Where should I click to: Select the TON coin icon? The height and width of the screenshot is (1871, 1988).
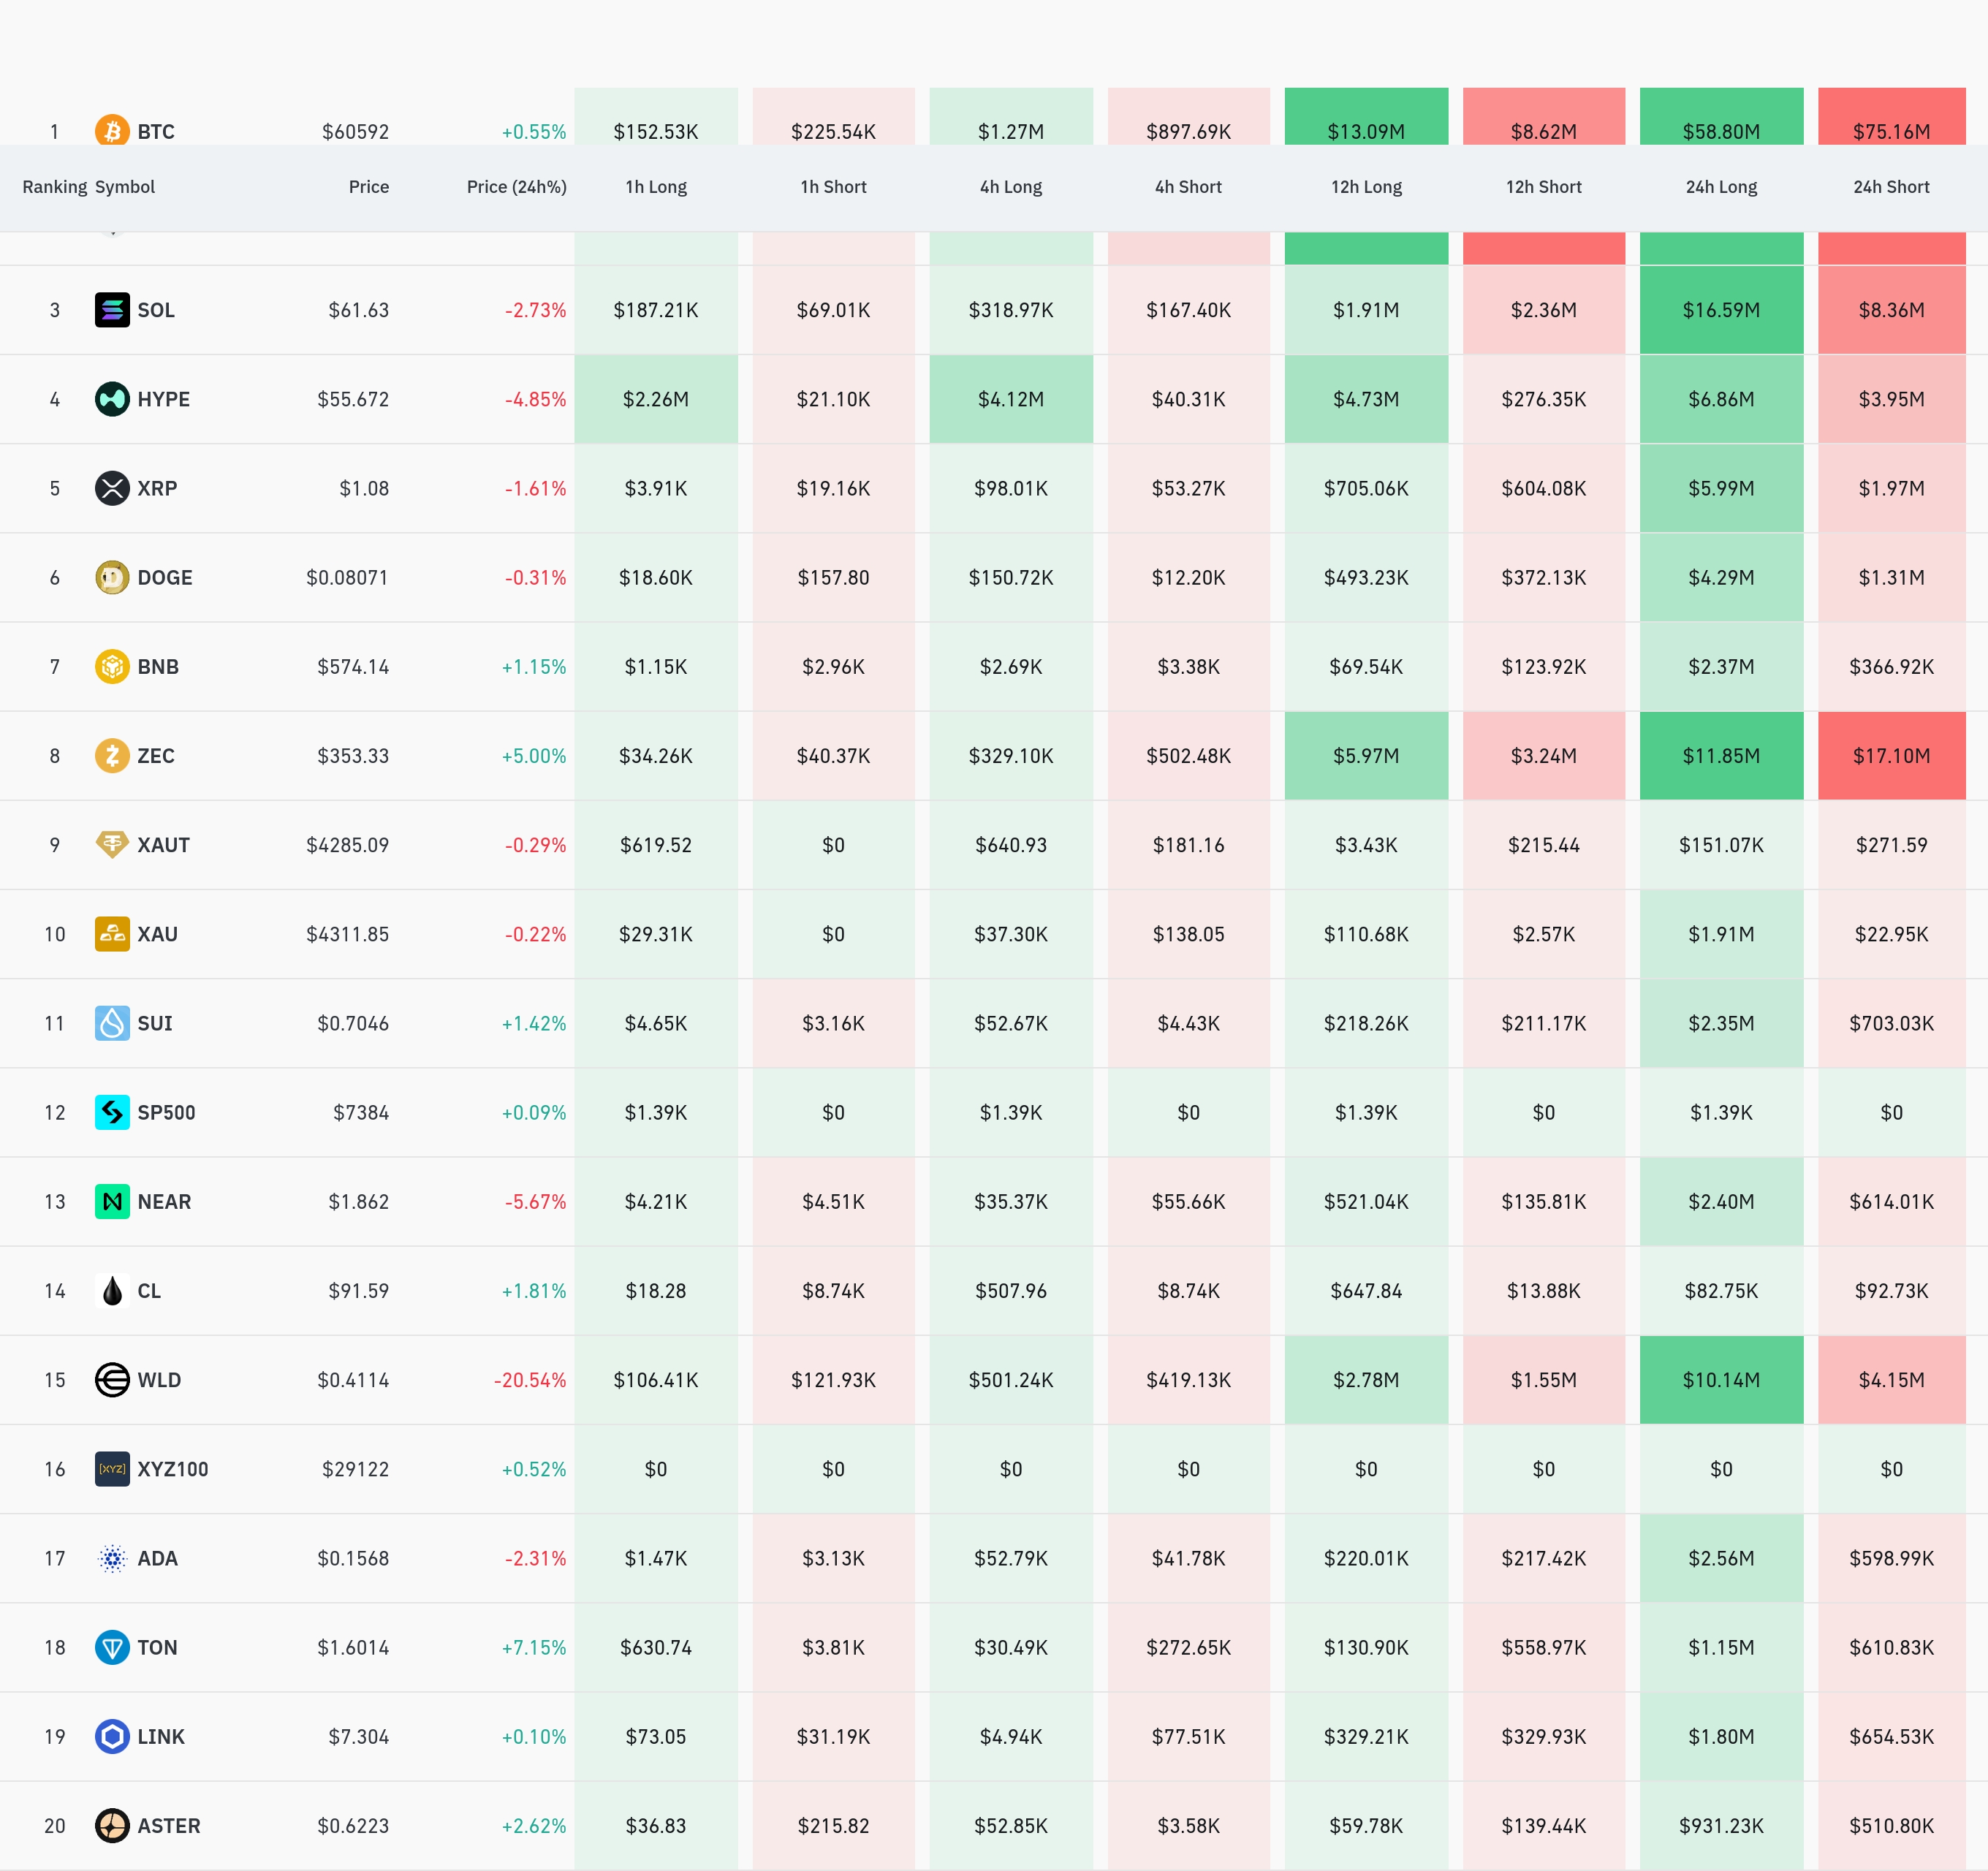click(112, 1647)
